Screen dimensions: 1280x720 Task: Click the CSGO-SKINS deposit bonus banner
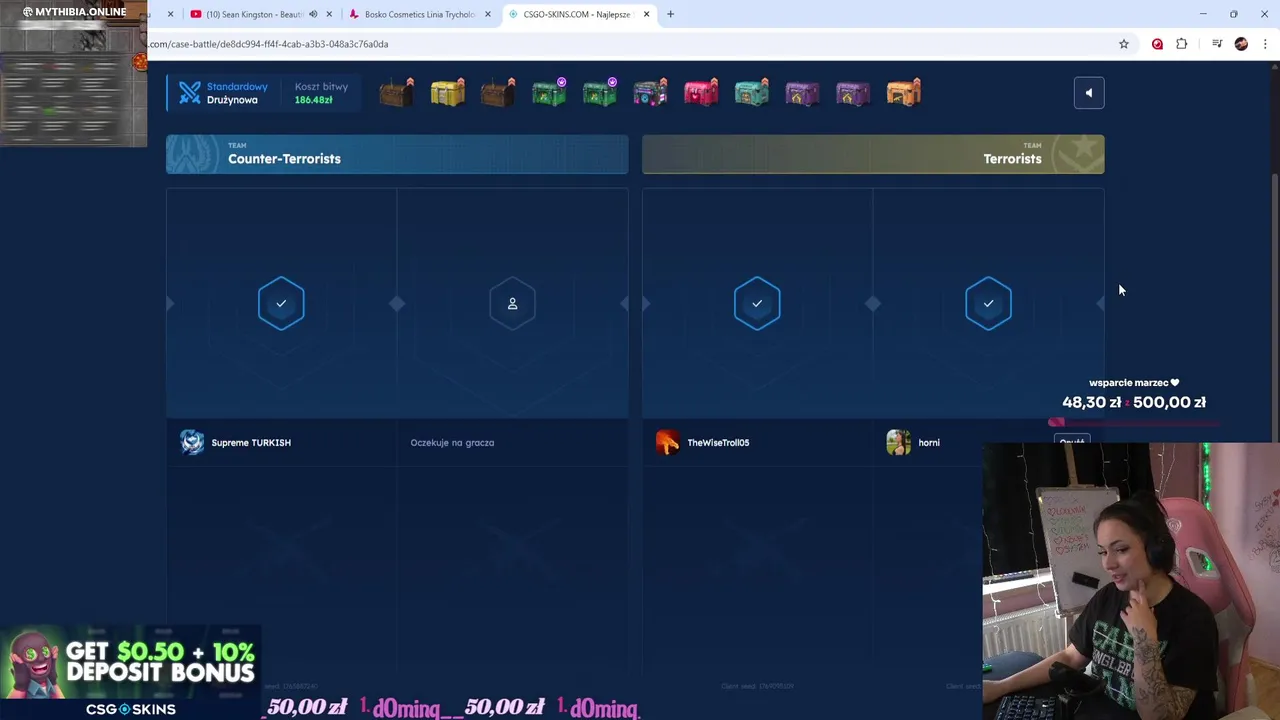130,673
